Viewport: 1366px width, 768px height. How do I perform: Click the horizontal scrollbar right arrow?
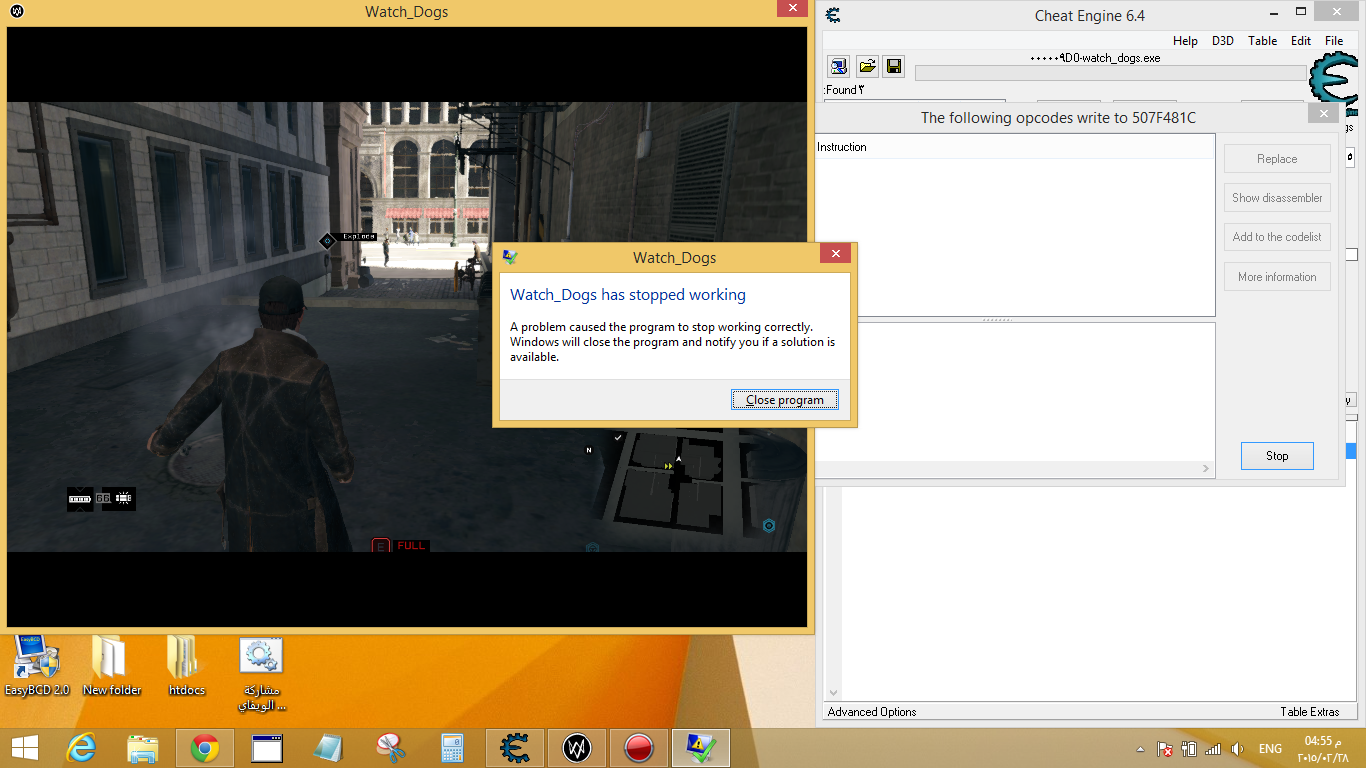point(1206,469)
